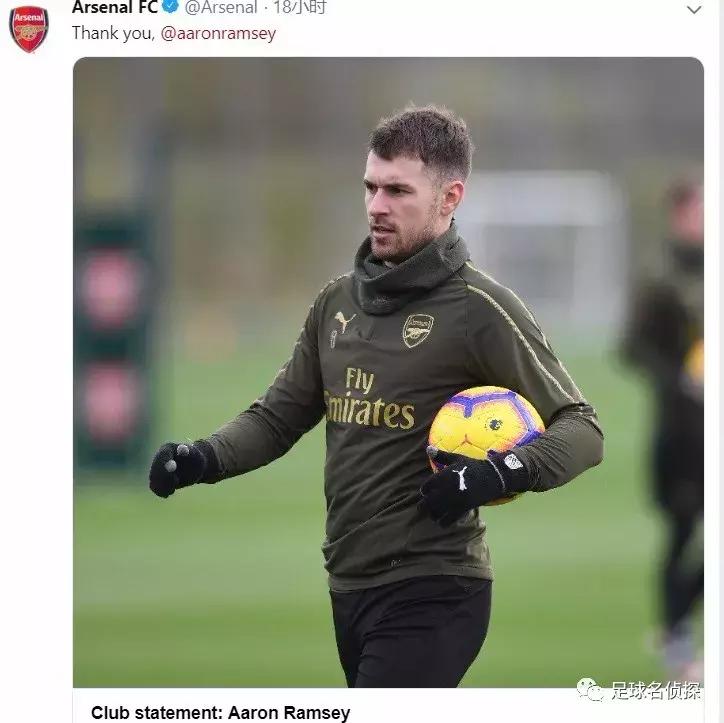Click the white Puma logo on the glove
Viewport: 724px width, 723px height.
coord(459,478)
